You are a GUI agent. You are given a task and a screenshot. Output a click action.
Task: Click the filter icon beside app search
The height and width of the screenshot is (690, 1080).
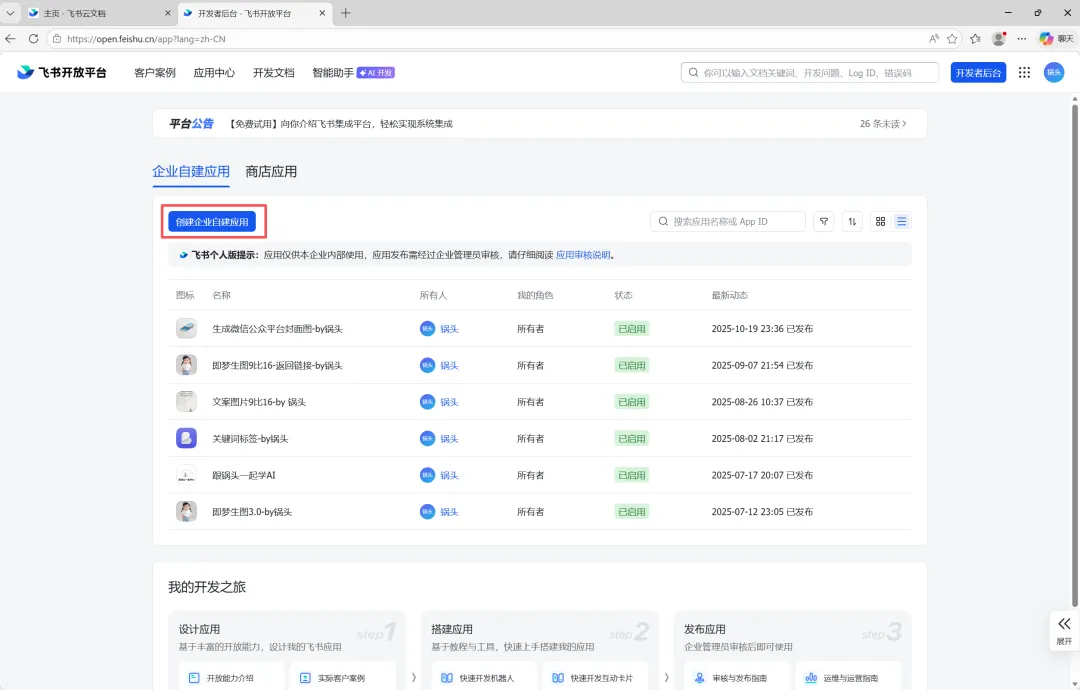coord(824,222)
